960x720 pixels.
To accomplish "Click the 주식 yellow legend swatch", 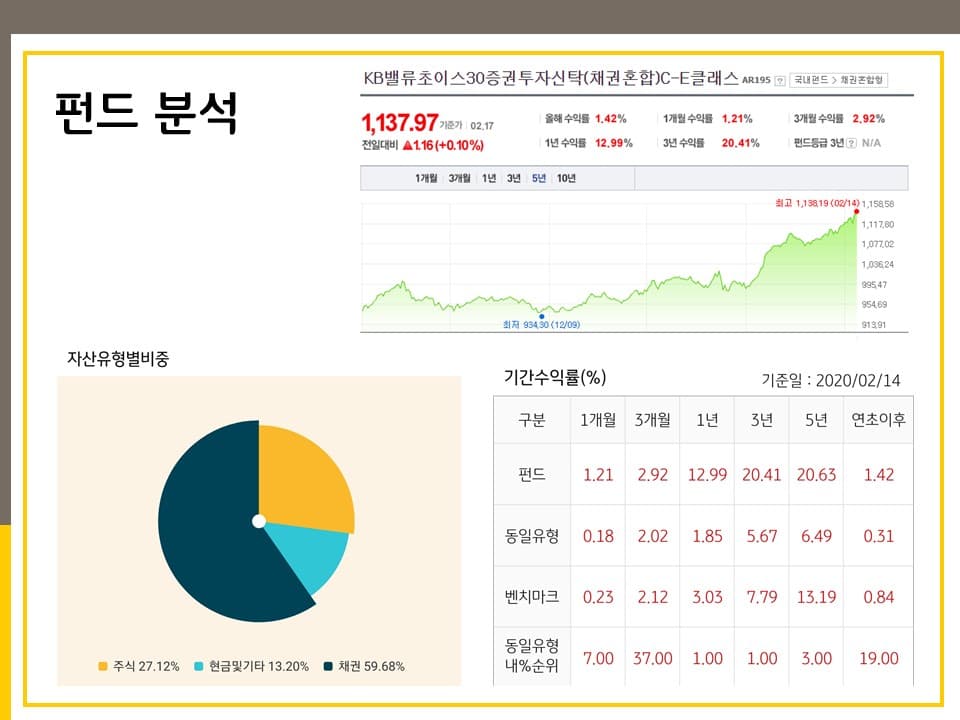I will coord(103,666).
